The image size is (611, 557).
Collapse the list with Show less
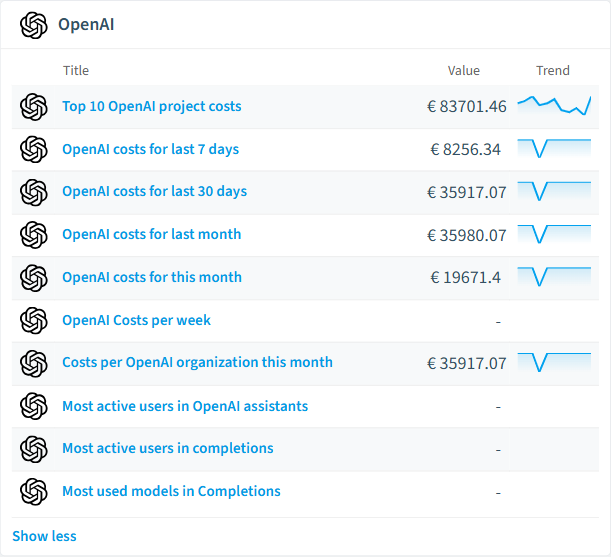pyautogui.click(x=44, y=536)
